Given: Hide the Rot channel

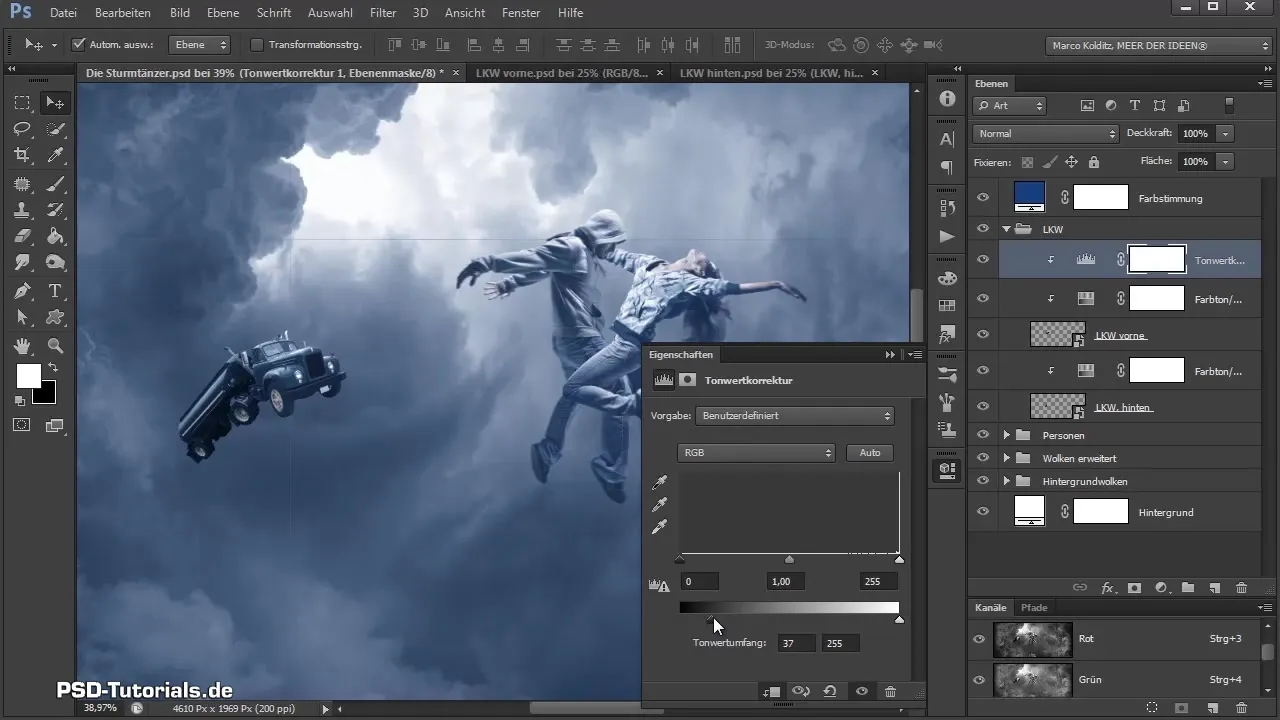Looking at the screenshot, I should pyautogui.click(x=979, y=639).
